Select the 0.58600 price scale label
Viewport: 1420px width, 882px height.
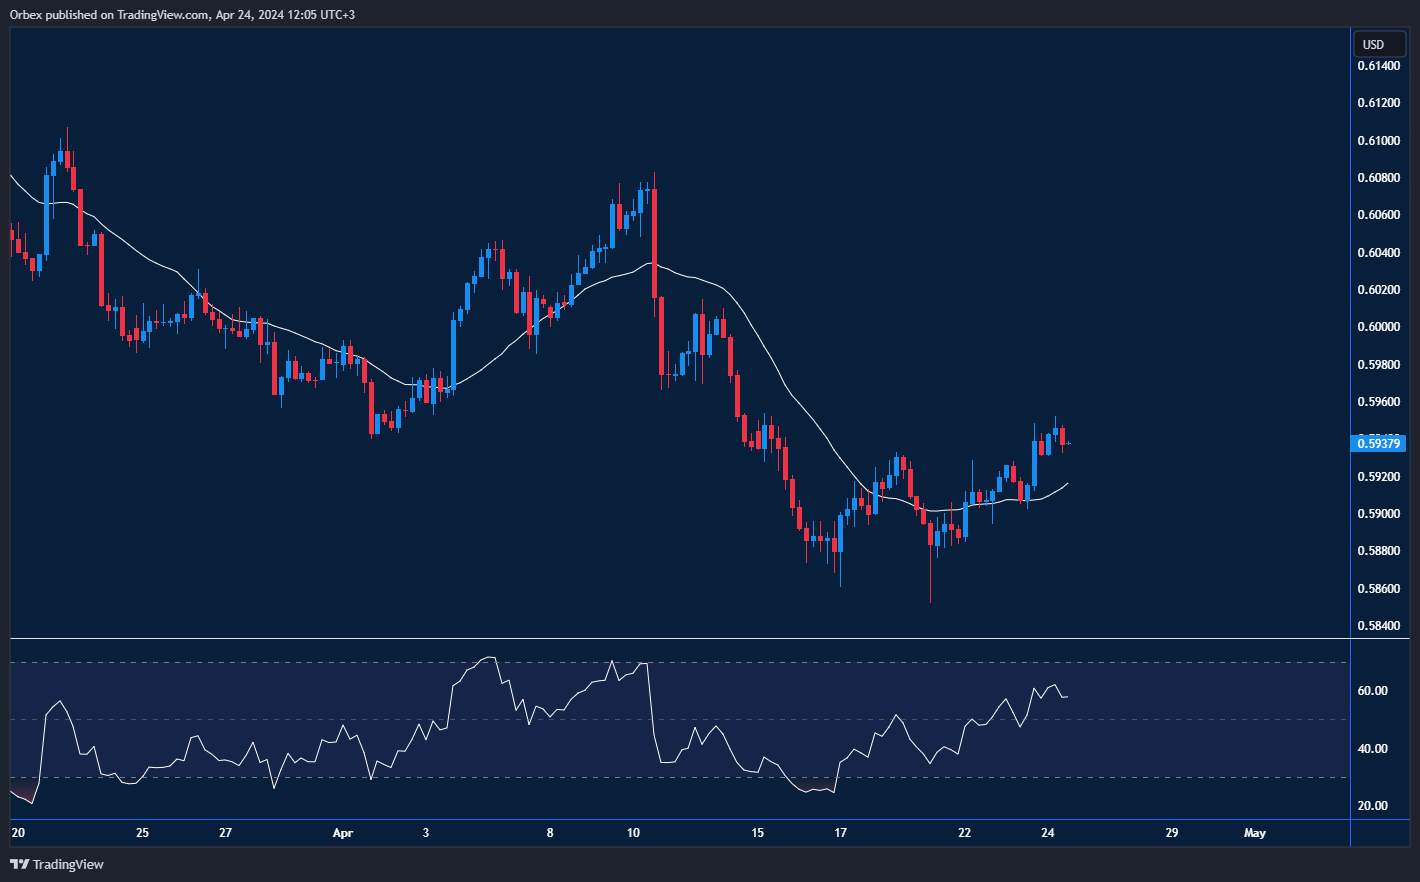click(x=1378, y=589)
